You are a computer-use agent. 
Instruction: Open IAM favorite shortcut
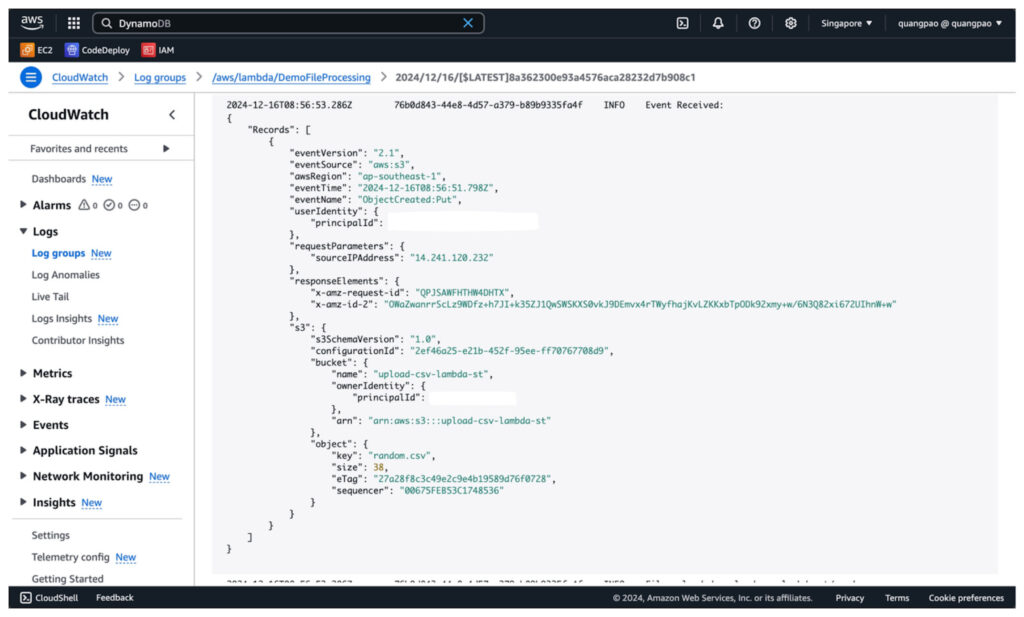point(158,50)
